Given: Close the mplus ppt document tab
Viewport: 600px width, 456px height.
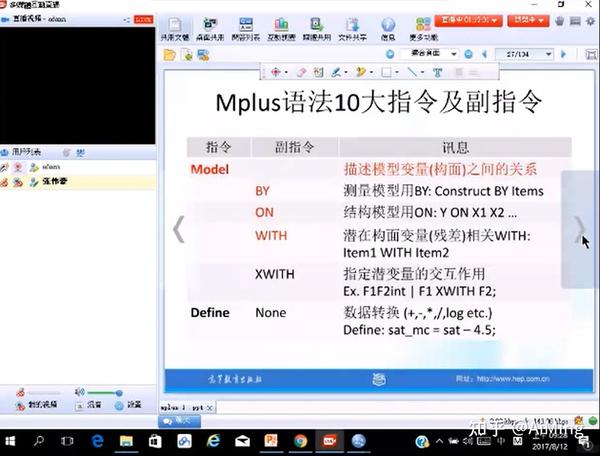Looking at the screenshot, I should tap(209, 408).
